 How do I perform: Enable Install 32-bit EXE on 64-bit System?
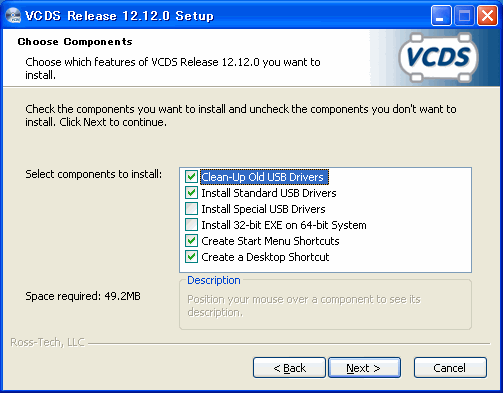click(191, 225)
